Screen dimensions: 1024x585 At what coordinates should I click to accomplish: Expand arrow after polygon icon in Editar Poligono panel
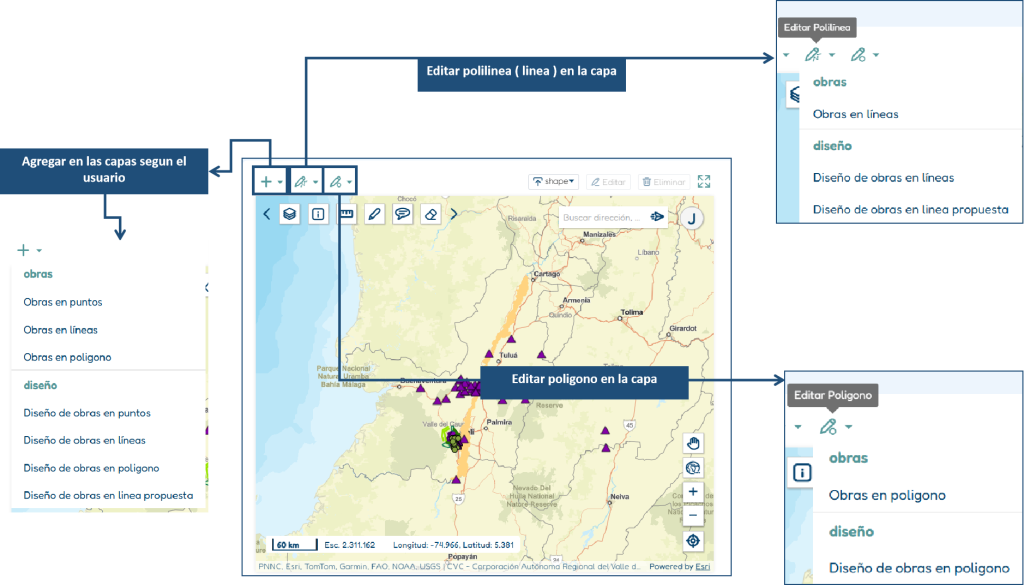coord(848,427)
